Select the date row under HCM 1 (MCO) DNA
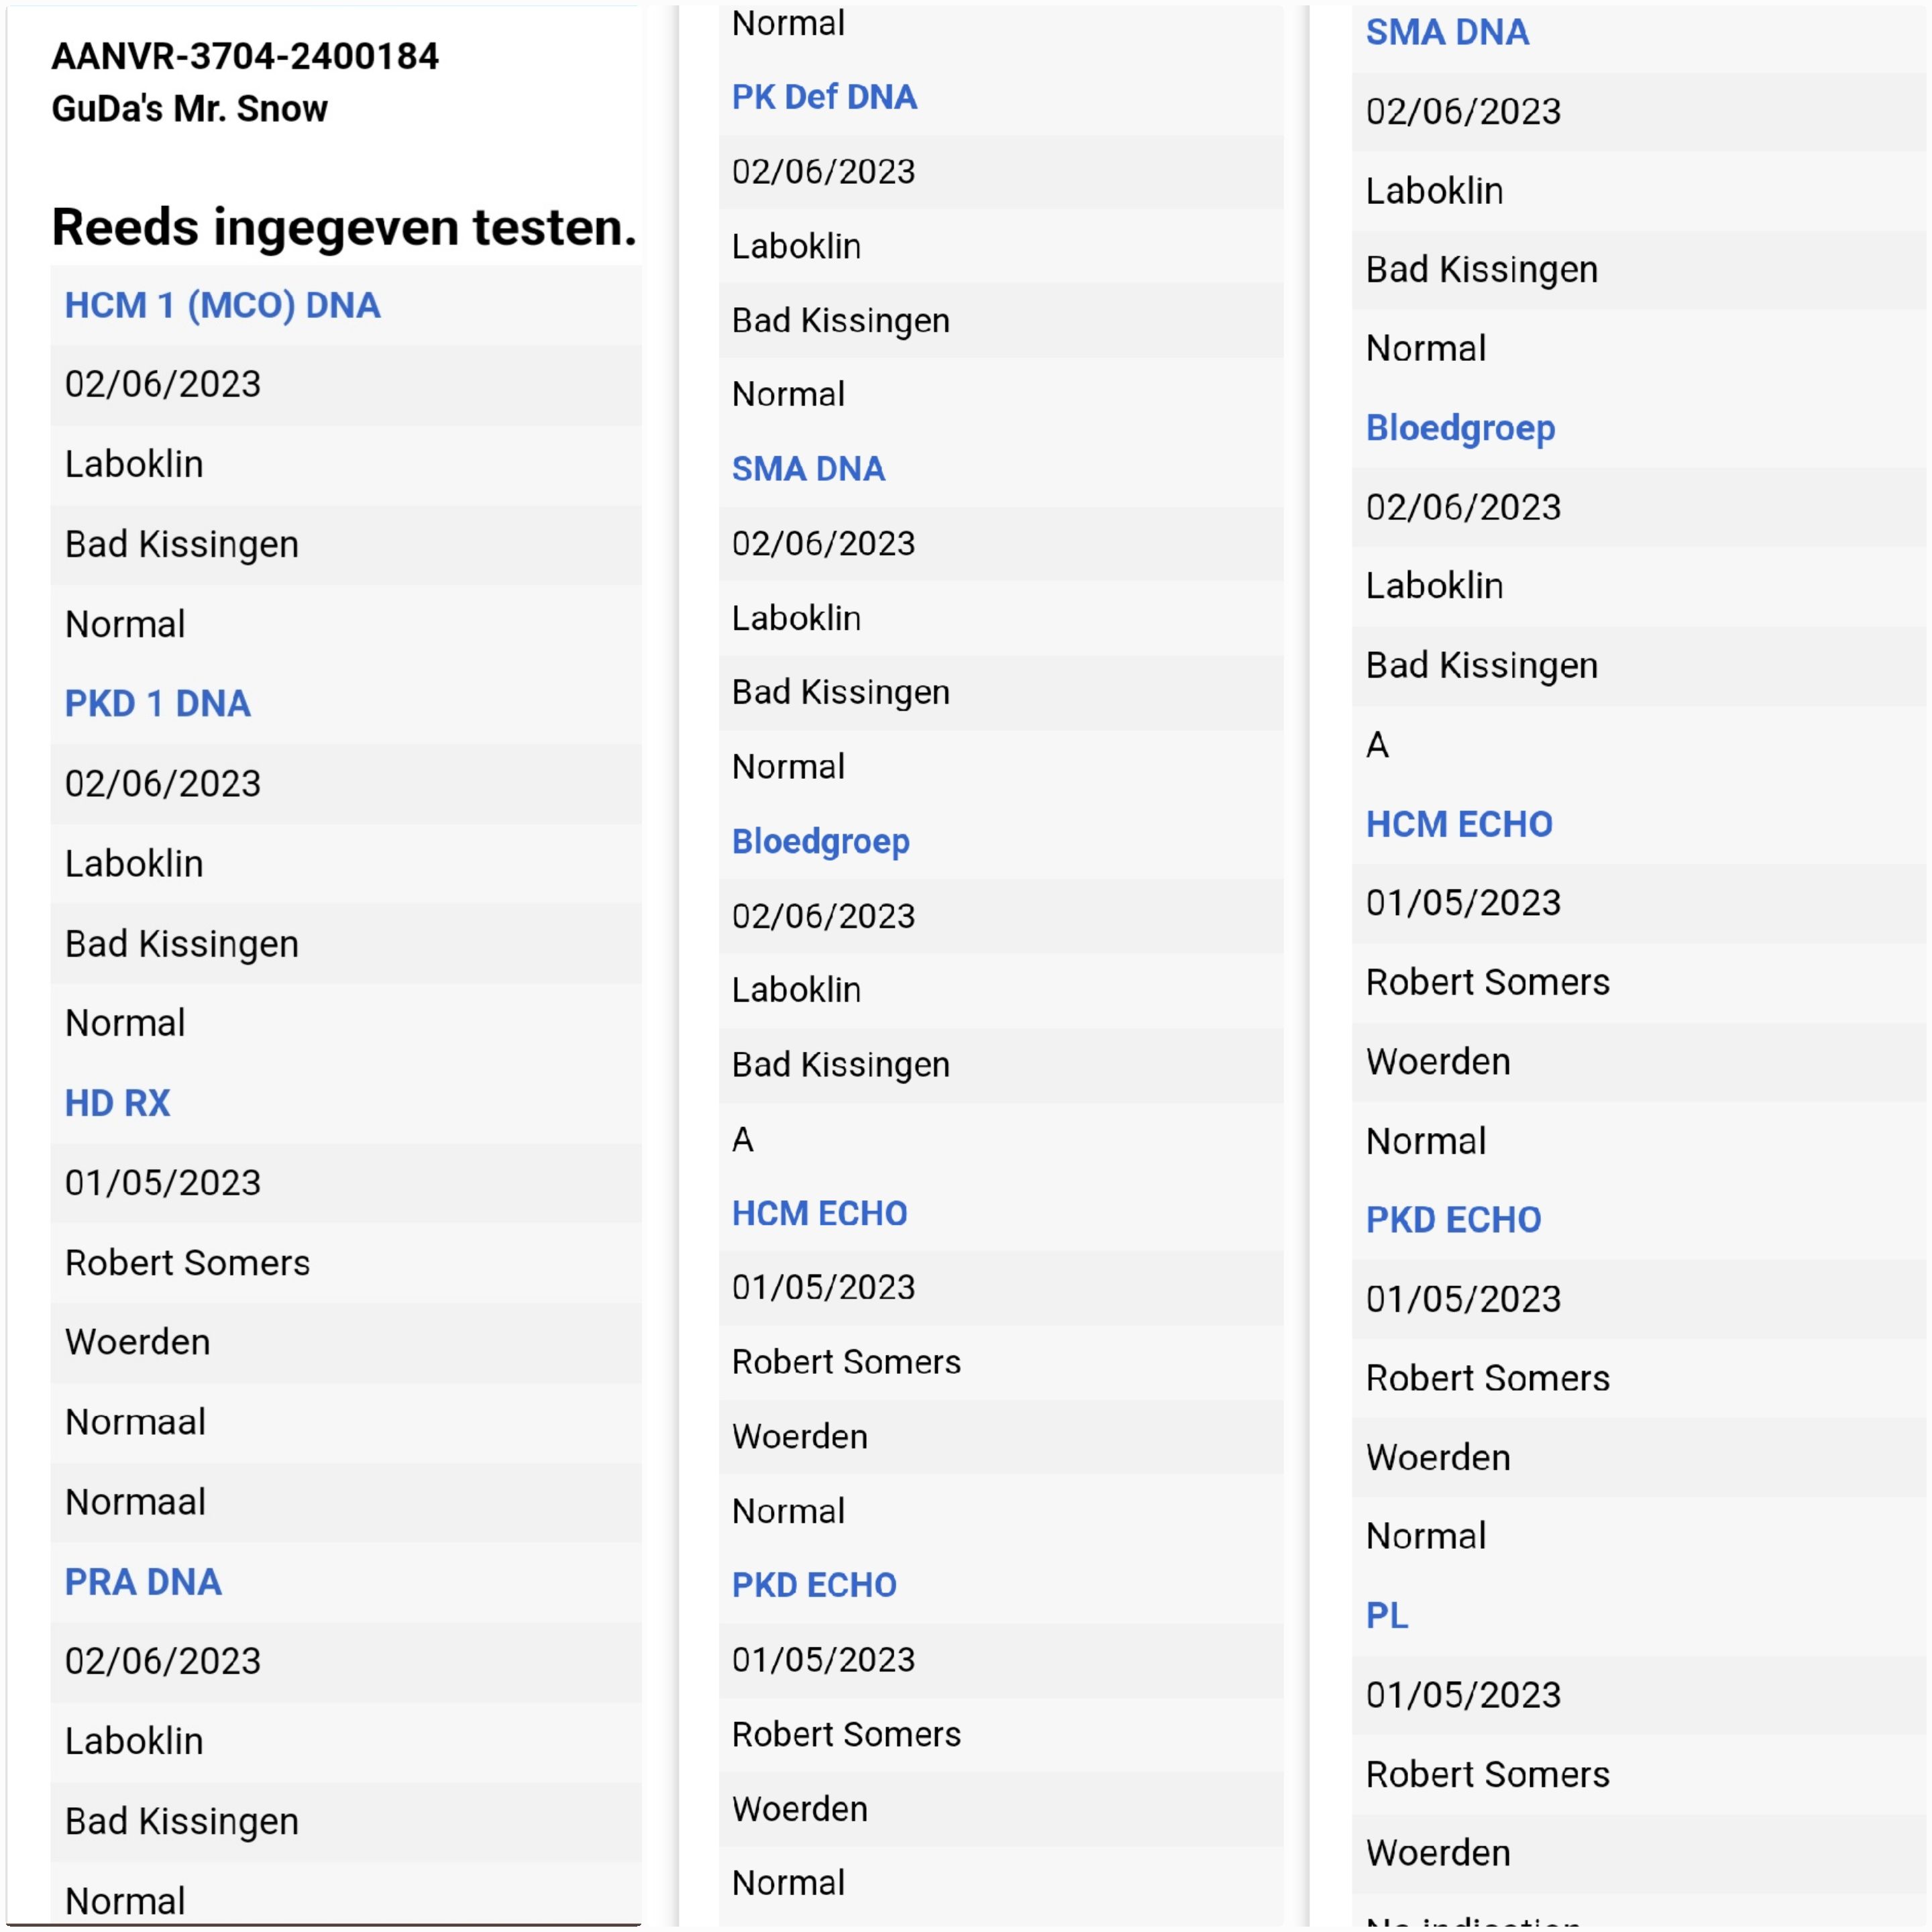The image size is (1932, 1932). tap(163, 384)
